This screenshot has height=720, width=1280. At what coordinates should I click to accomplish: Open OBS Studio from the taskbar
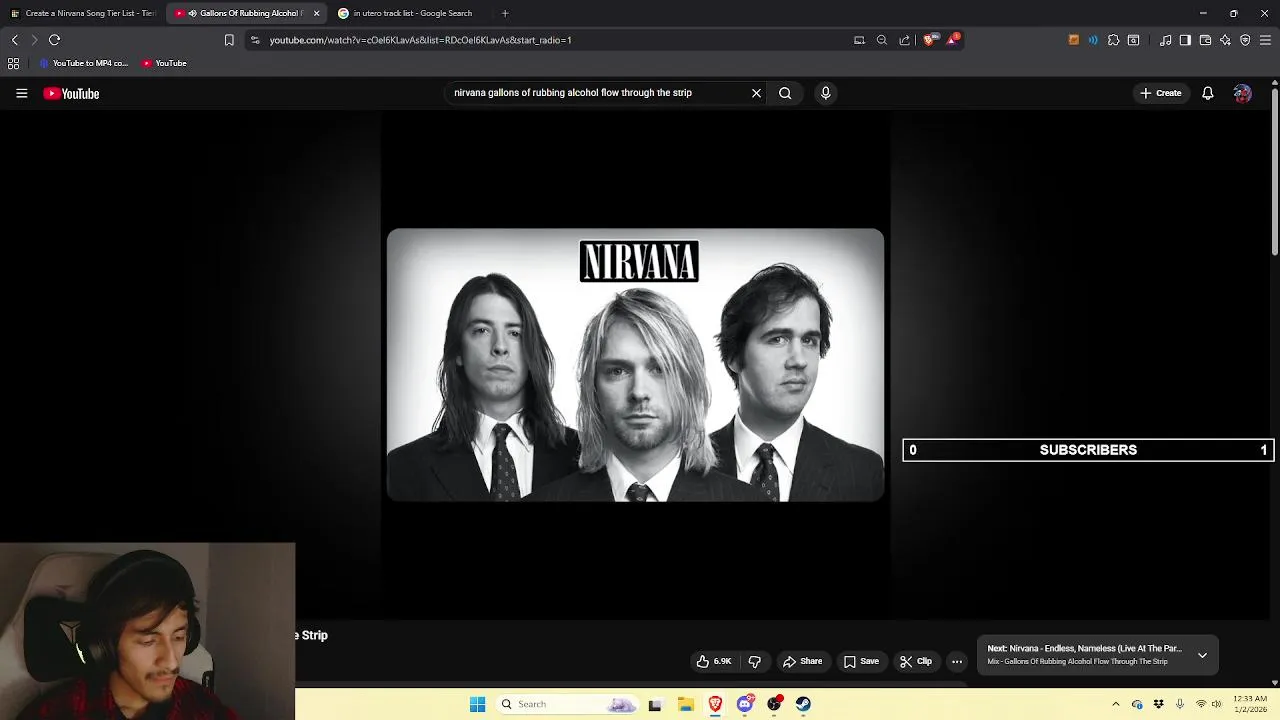pyautogui.click(x=774, y=704)
